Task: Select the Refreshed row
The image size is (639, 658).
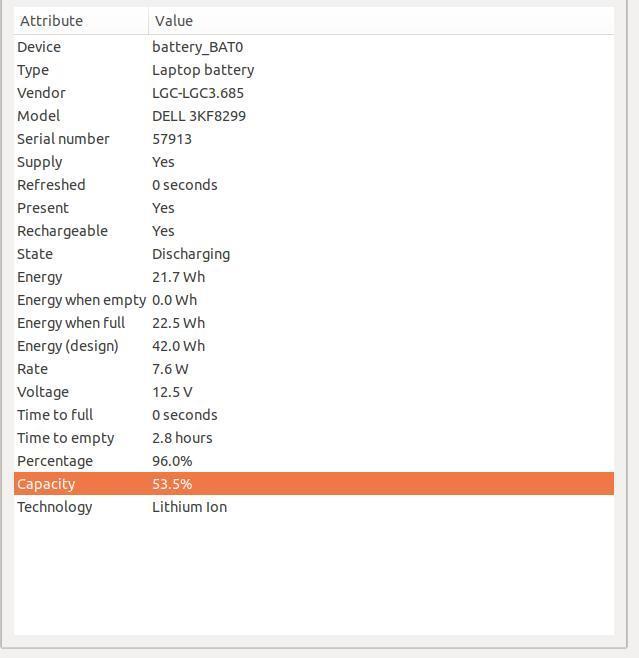Action: 314,185
